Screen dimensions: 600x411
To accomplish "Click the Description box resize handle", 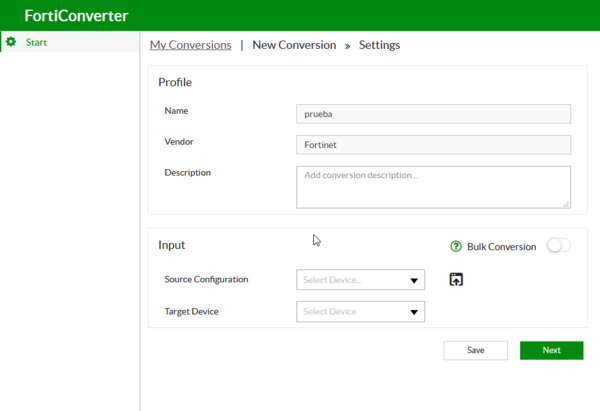I will click(x=566, y=204).
